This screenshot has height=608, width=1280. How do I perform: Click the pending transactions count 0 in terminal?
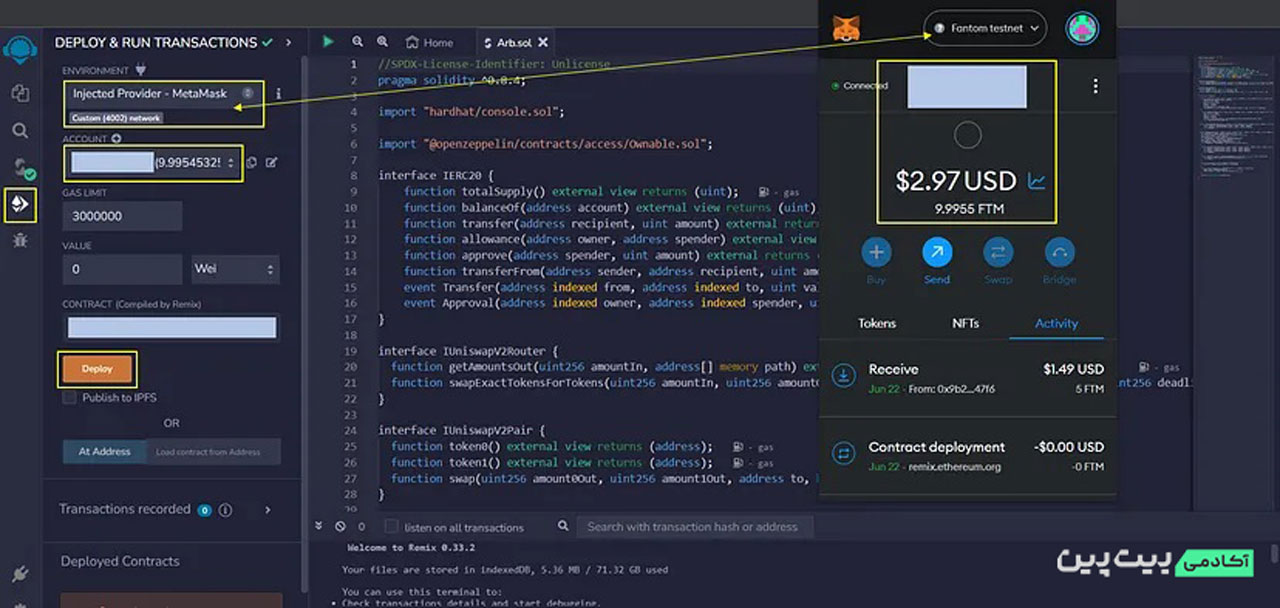pyautogui.click(x=361, y=526)
